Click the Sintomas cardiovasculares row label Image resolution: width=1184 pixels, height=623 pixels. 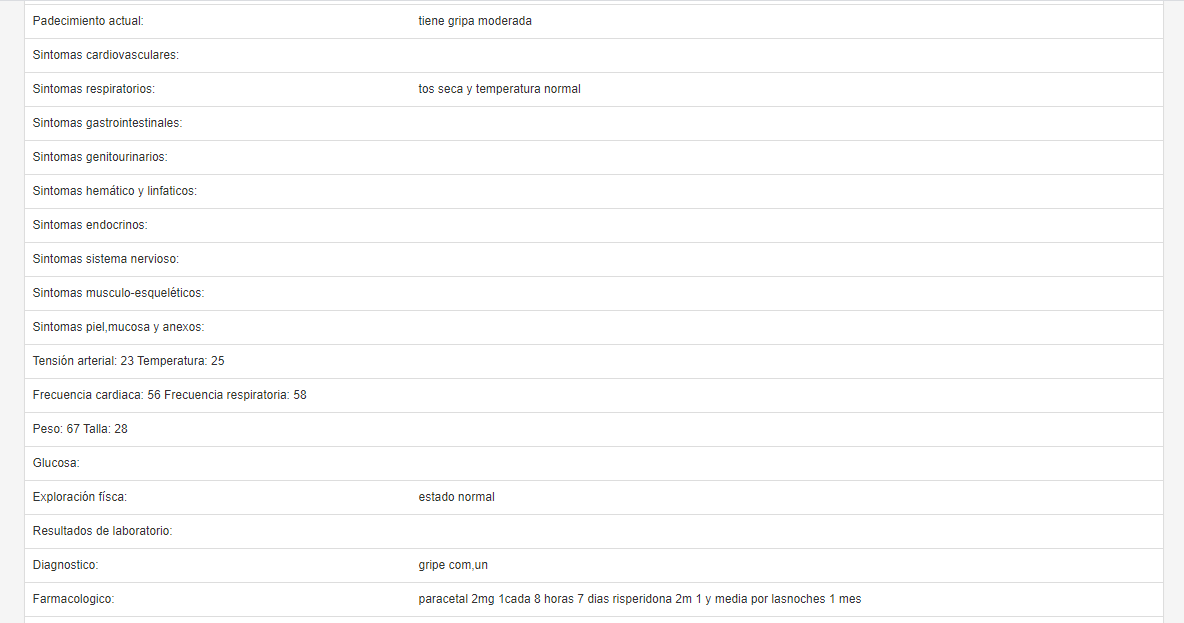106,55
